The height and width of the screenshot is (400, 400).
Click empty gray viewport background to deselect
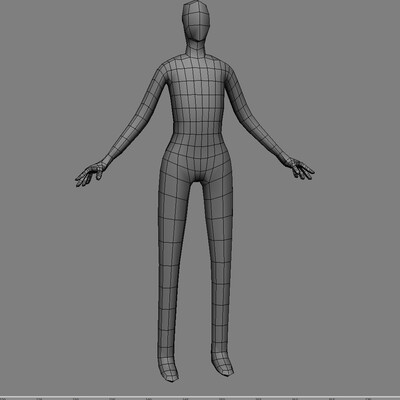point(333,267)
